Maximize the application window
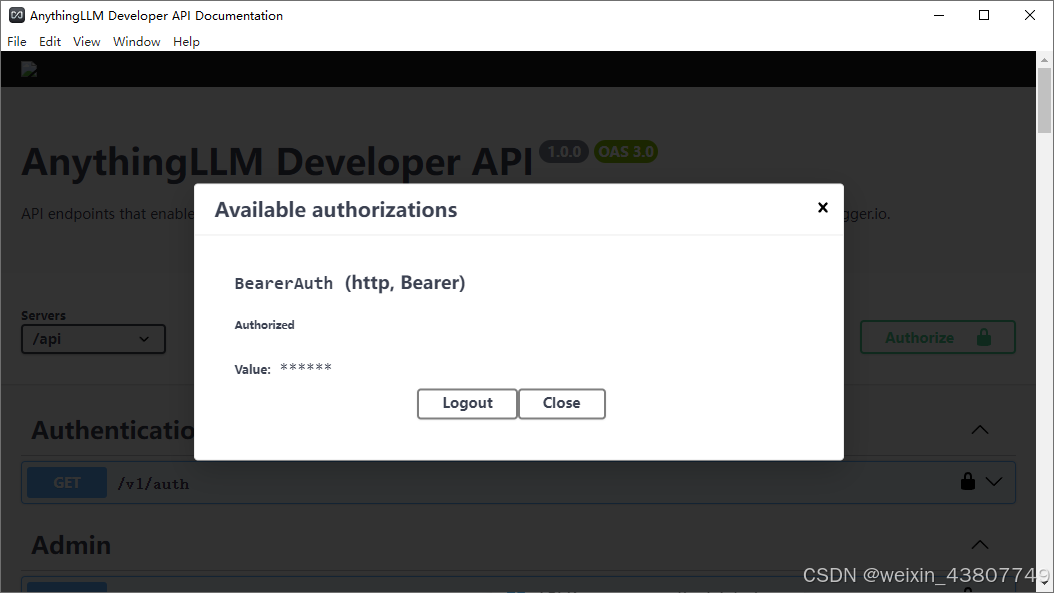1054x593 pixels. 984,15
